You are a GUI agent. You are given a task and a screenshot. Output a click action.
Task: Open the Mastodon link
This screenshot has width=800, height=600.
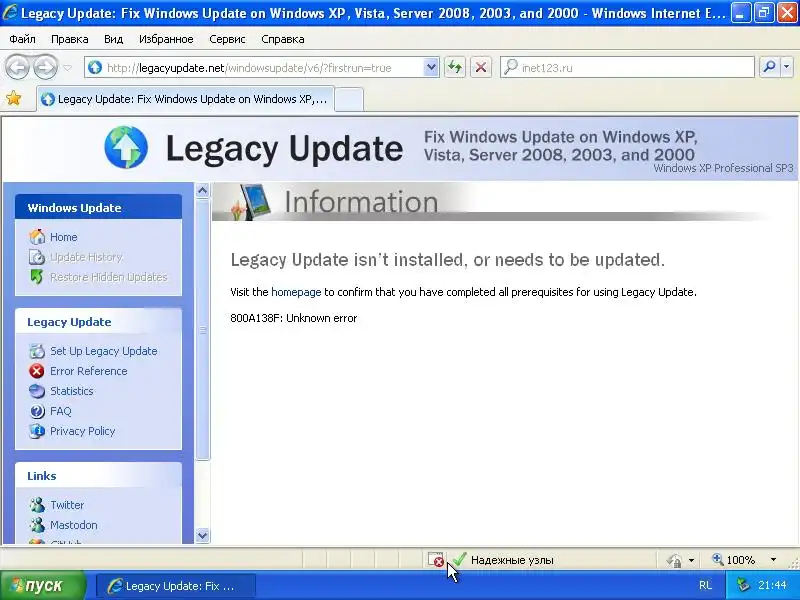[74, 525]
